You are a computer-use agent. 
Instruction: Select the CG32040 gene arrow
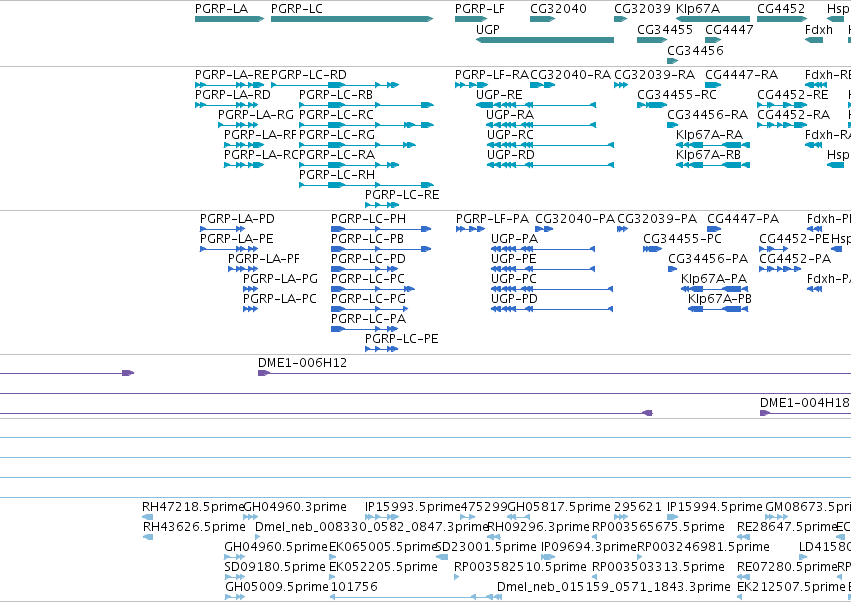point(542,19)
